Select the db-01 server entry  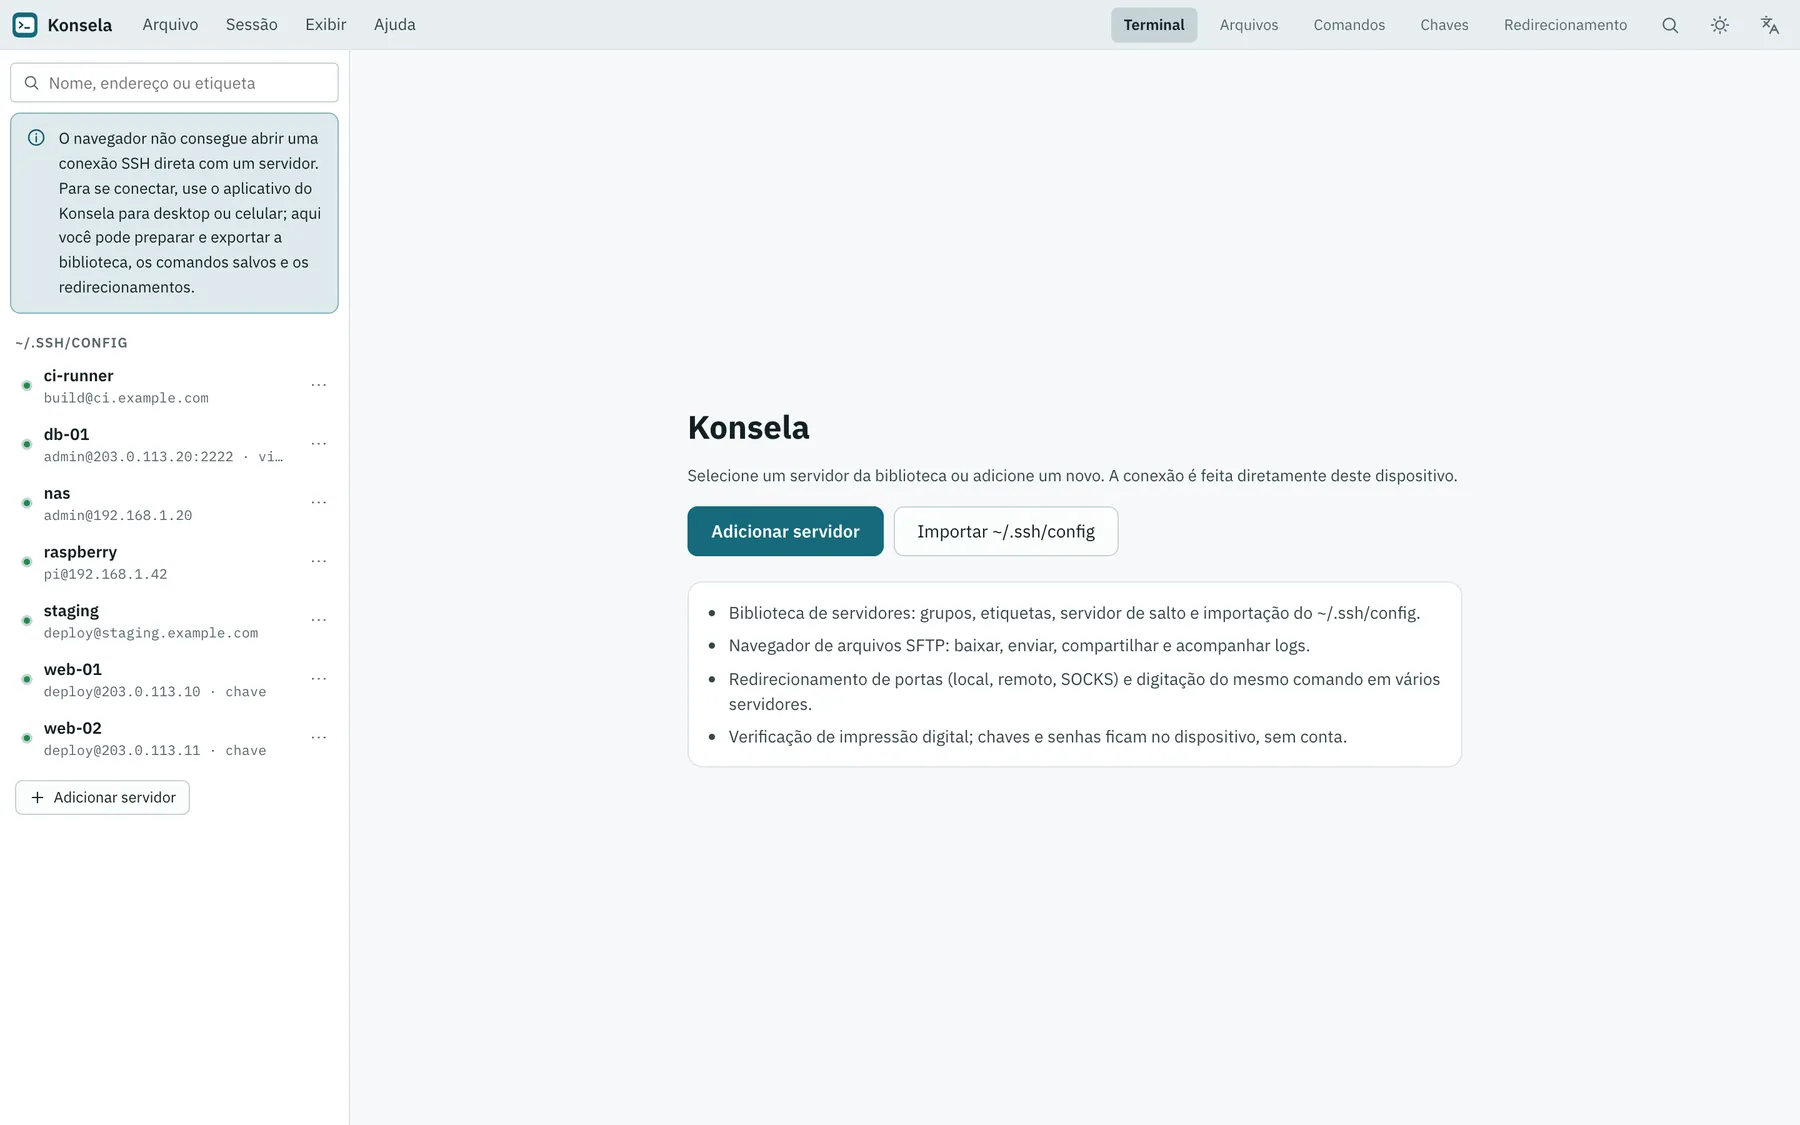click(x=174, y=444)
